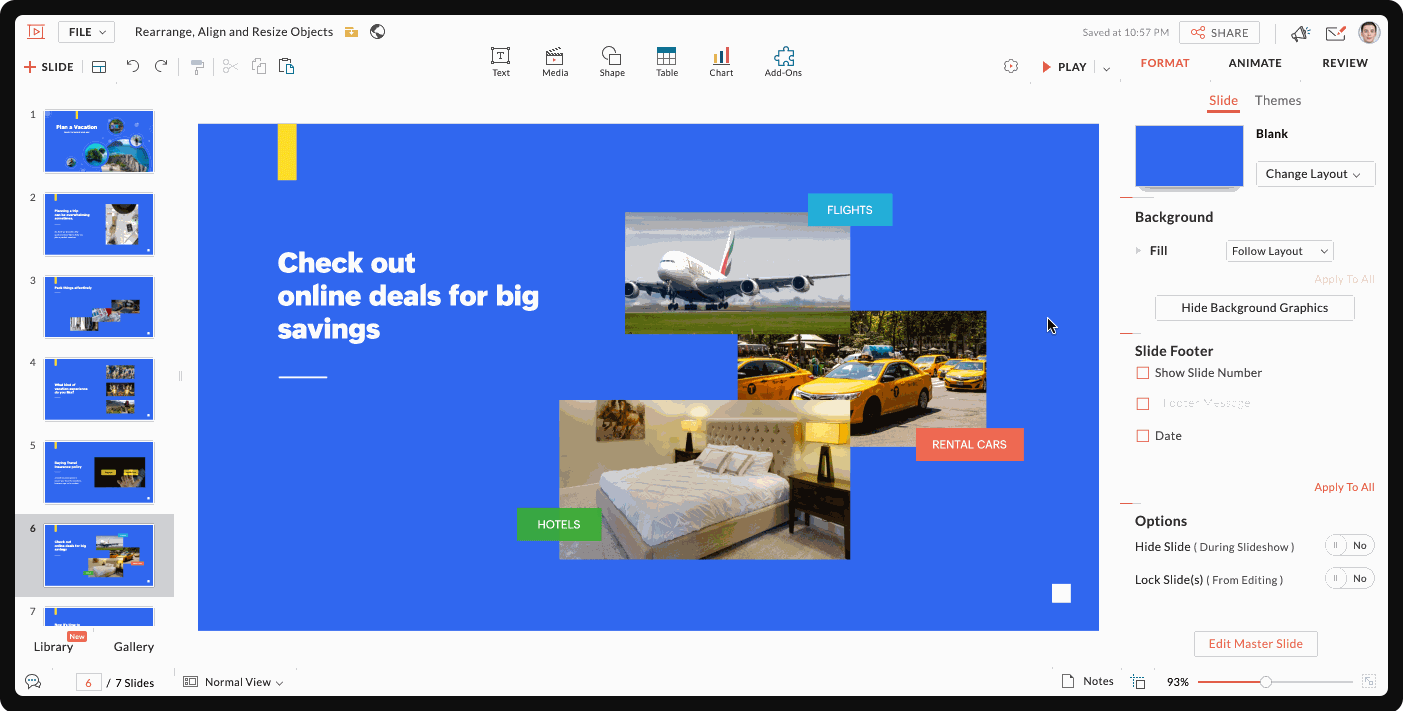The height and width of the screenshot is (711, 1403).
Task: Click the slide number input field
Action: click(x=88, y=682)
